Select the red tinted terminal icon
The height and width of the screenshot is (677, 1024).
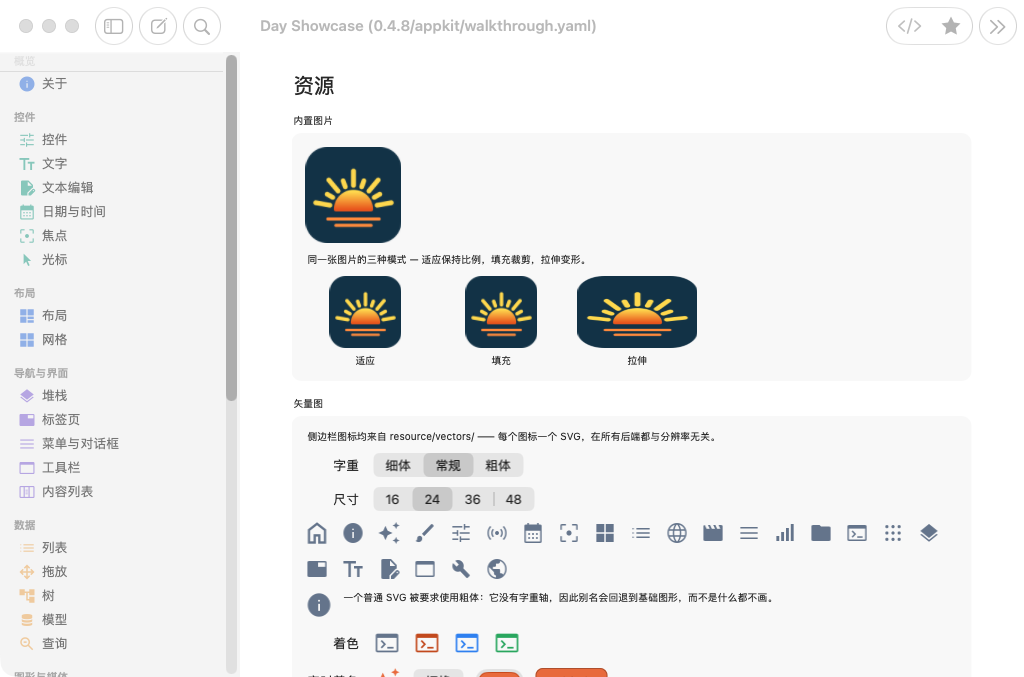[x=427, y=644]
